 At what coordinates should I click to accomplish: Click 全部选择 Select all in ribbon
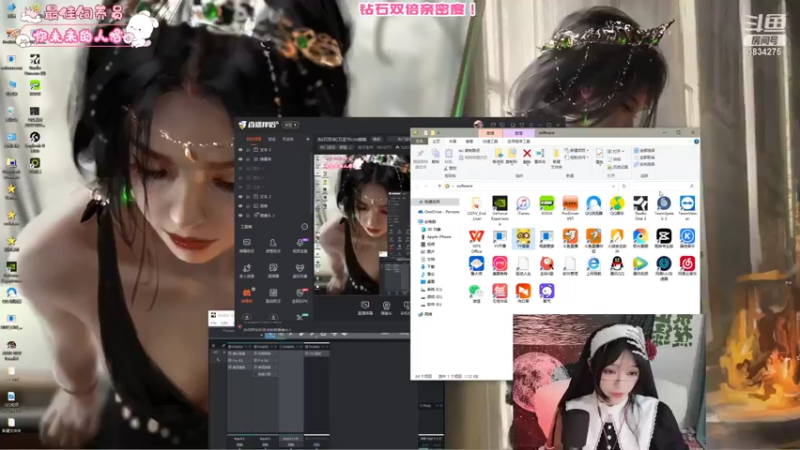tap(644, 151)
